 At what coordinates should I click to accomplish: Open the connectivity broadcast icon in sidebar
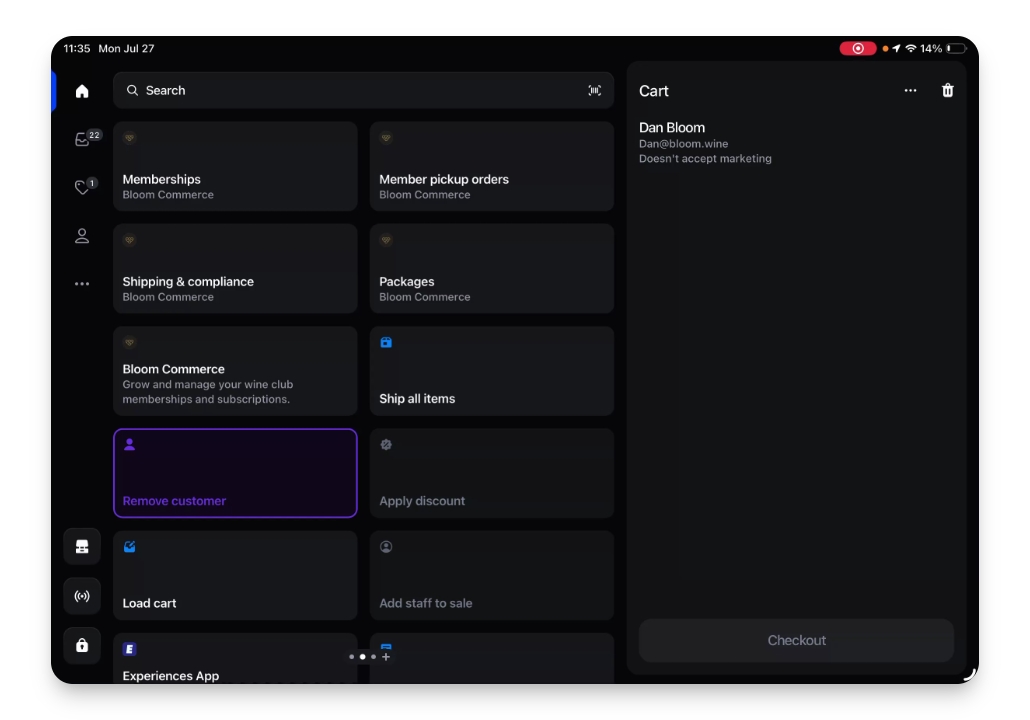(81, 596)
